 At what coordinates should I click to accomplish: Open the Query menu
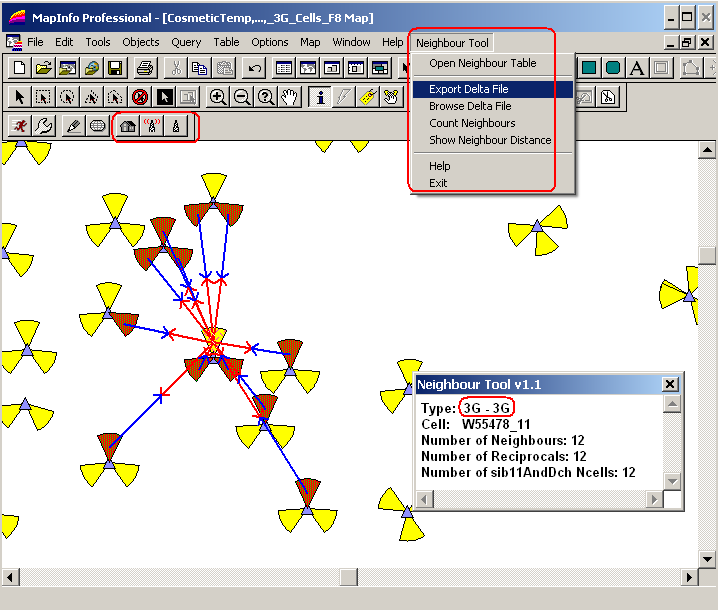(186, 42)
